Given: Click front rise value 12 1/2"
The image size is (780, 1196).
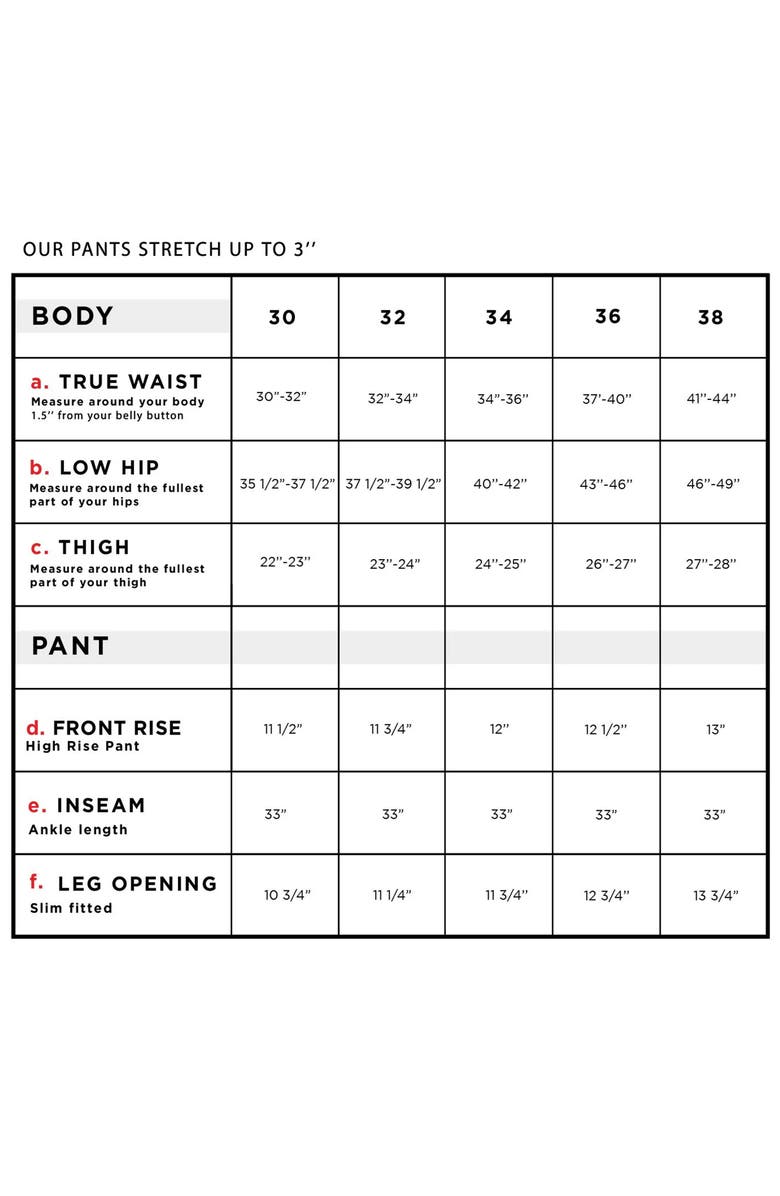Looking at the screenshot, I should [x=606, y=730].
